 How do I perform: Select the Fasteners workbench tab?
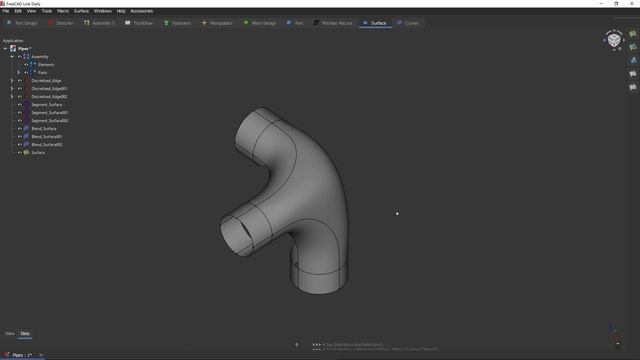click(177, 23)
